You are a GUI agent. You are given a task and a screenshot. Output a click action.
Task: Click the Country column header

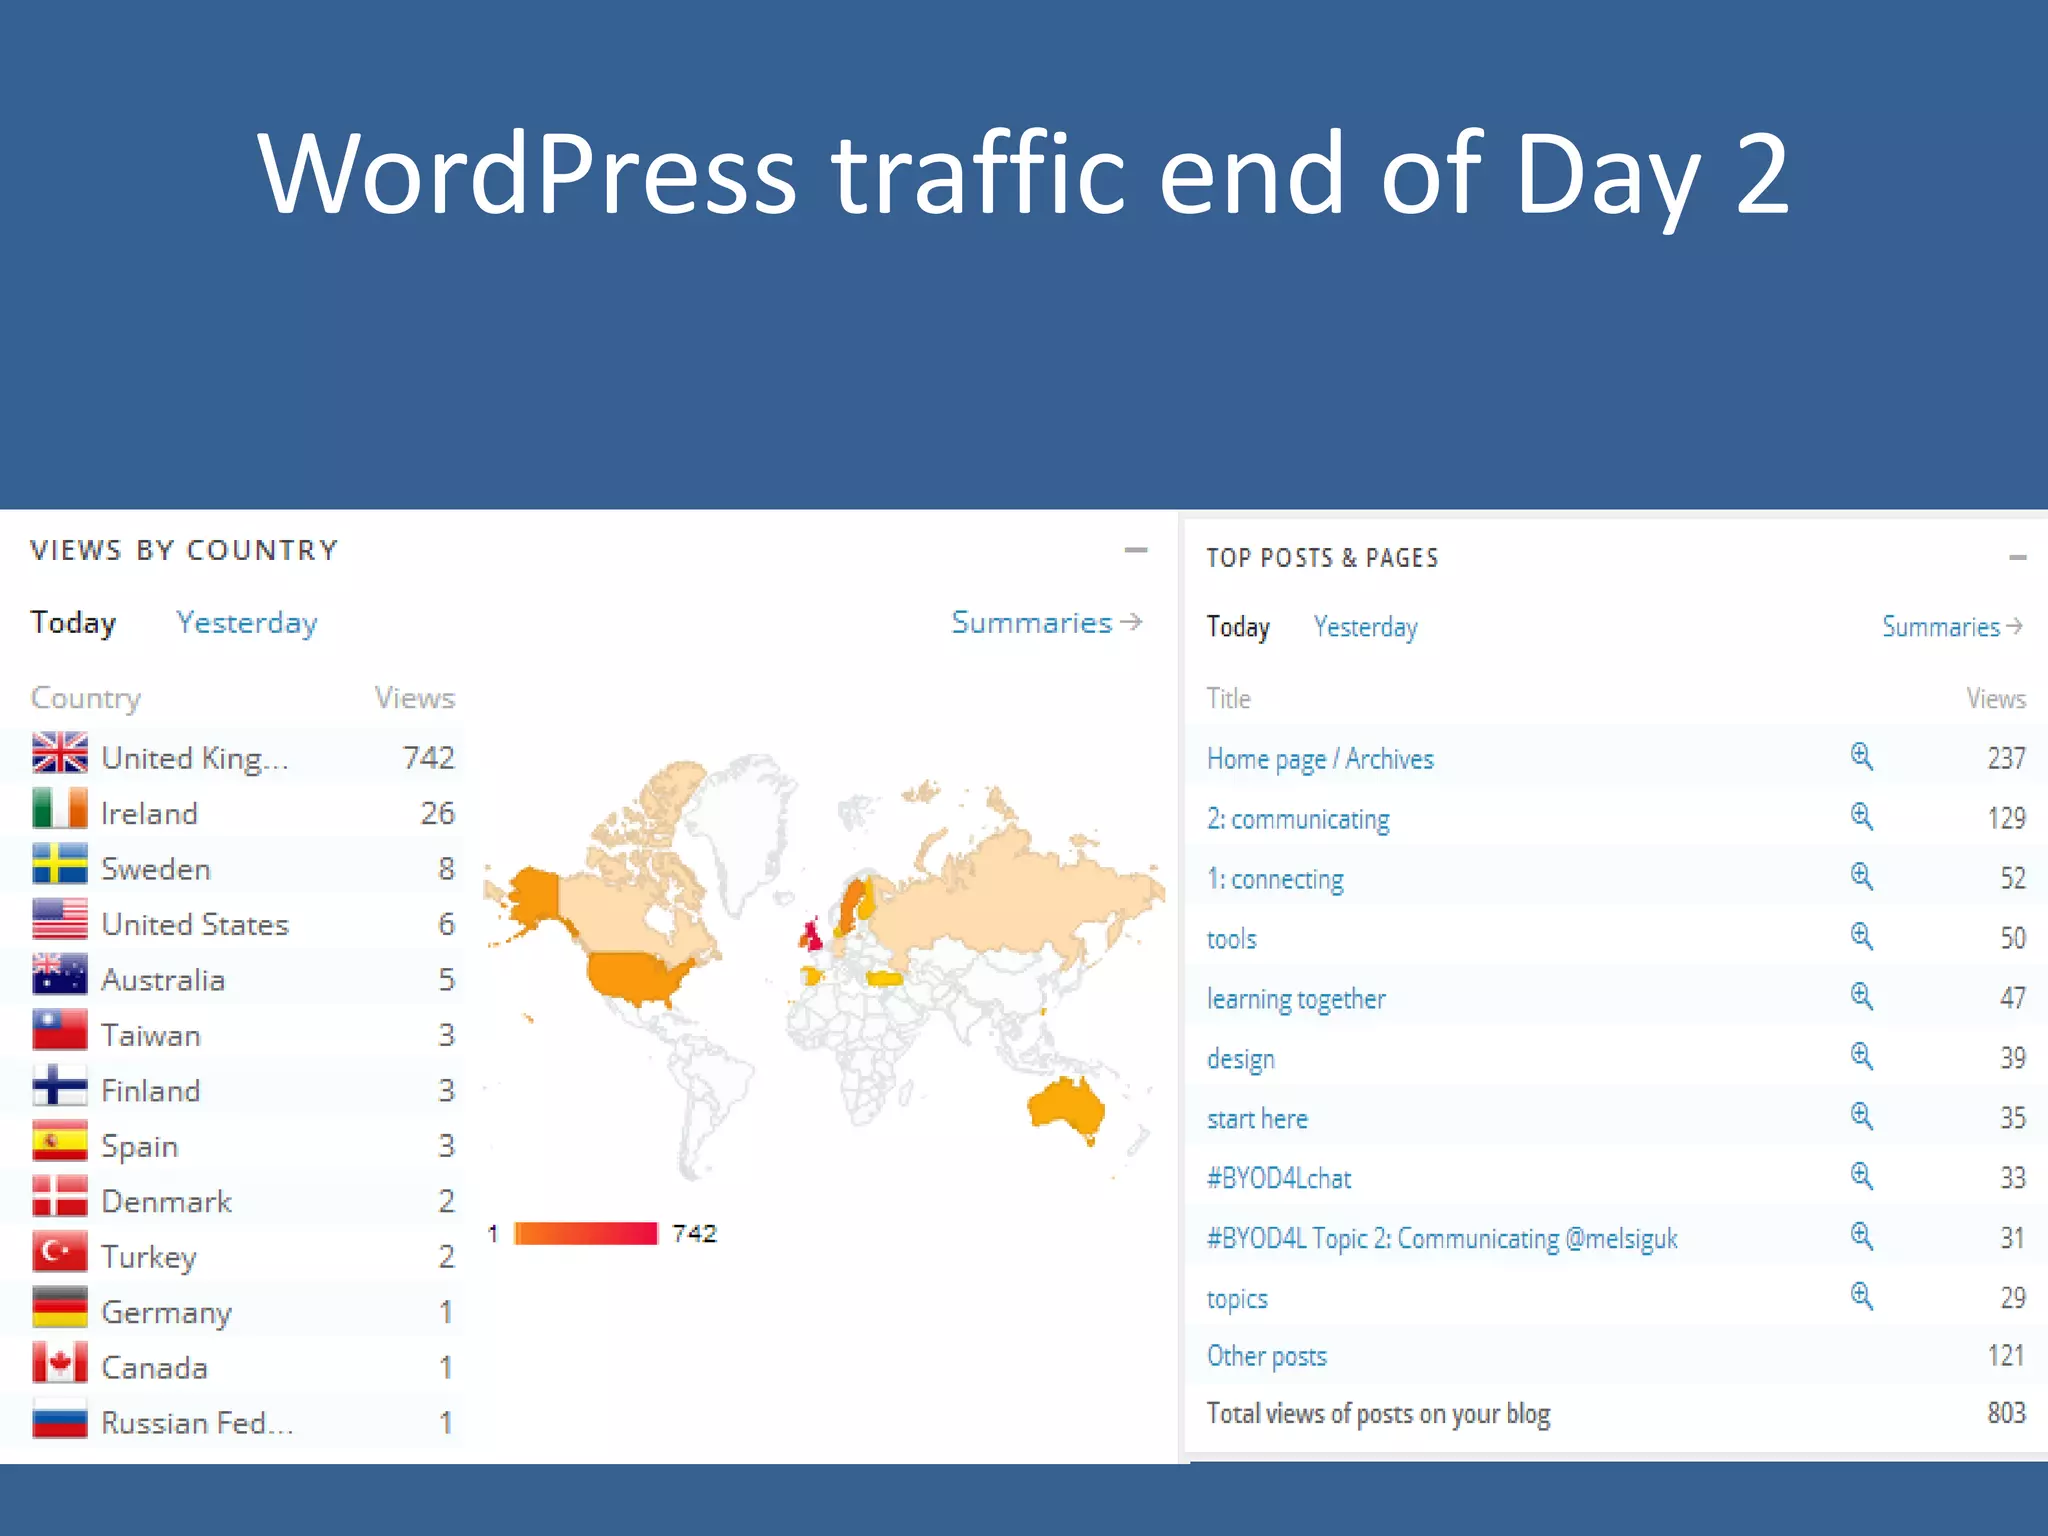[86, 698]
